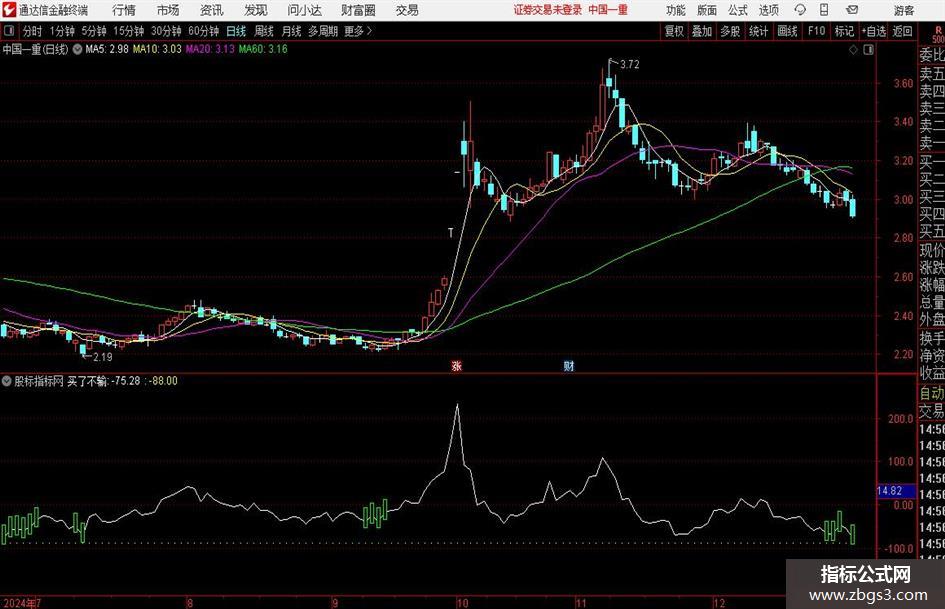
Task: Click the 画线 drawing tool button
Action: pos(788,31)
